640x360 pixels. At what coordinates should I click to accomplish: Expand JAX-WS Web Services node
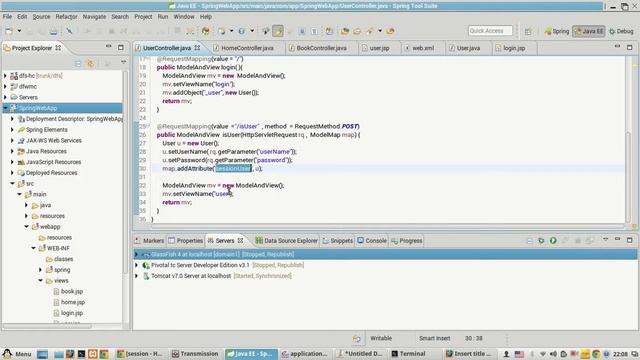pos(12,140)
